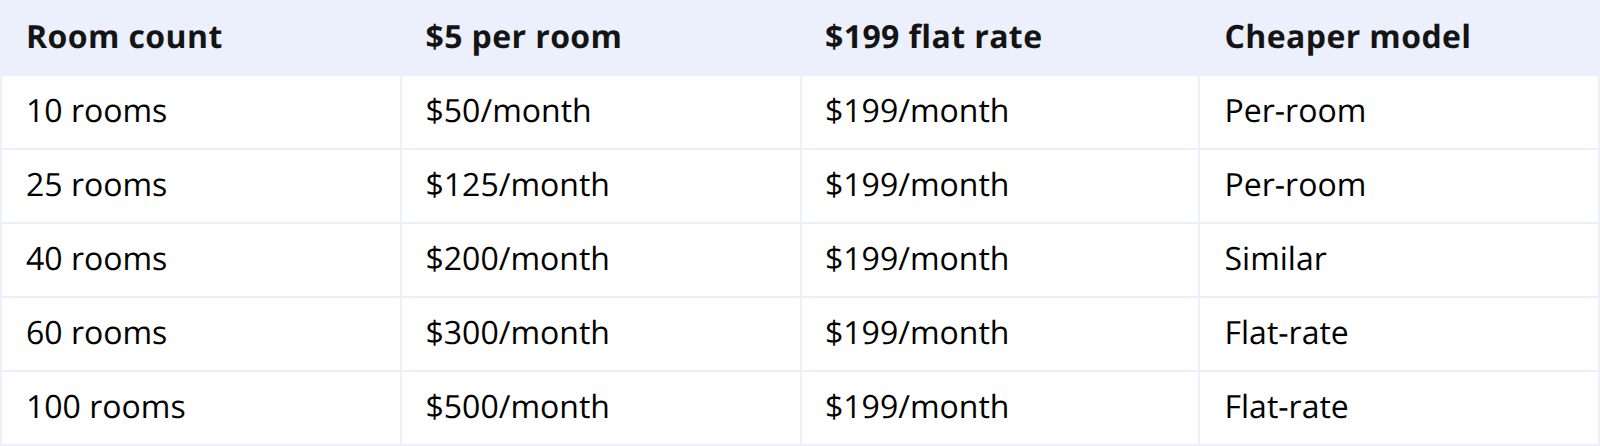Click Flat-rate in the 100 rooms row
The width and height of the screenshot is (1600, 446).
[x=1286, y=407]
